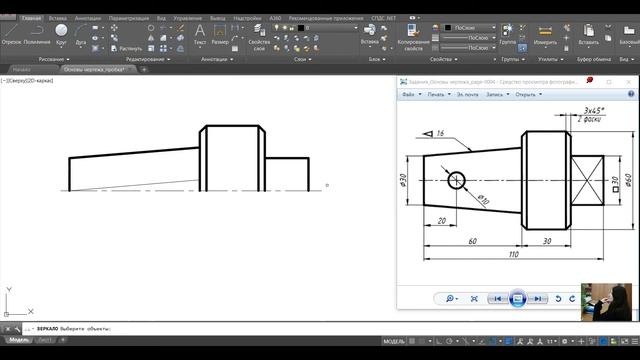Toggle polar tracking in status bar
The width and height of the screenshot is (640, 360).
[449, 341]
